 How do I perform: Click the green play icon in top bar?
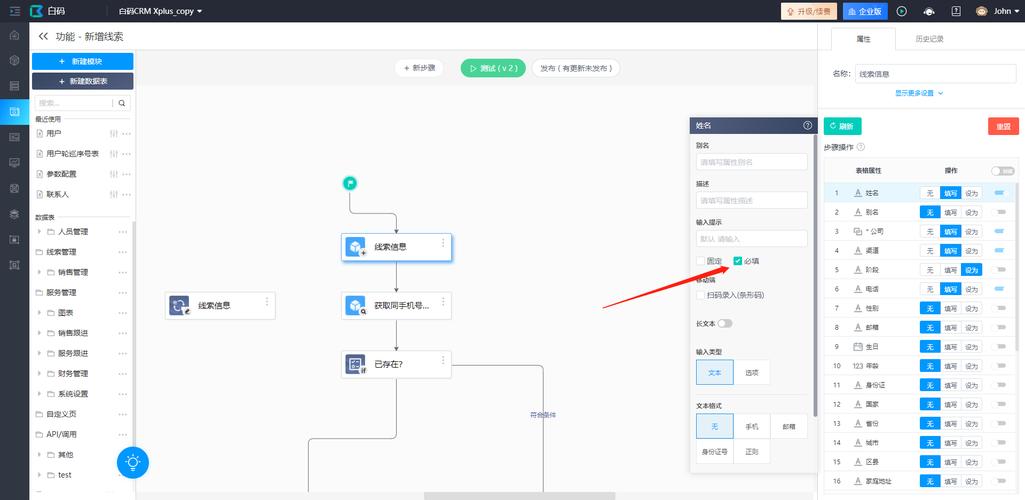click(901, 11)
